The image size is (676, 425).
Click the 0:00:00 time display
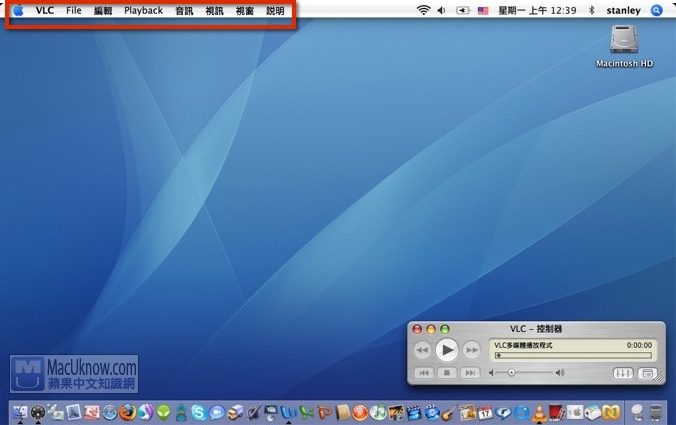pos(639,345)
